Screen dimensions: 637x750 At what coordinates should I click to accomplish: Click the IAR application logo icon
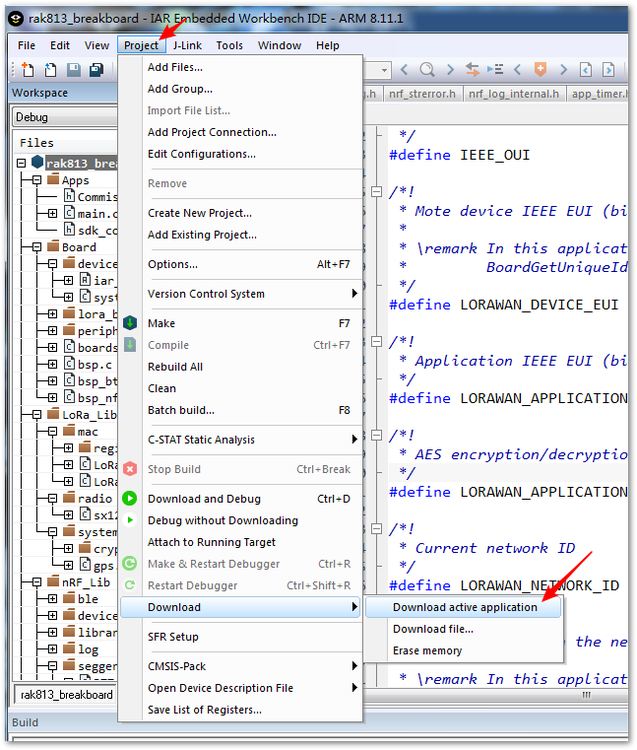coord(16,19)
